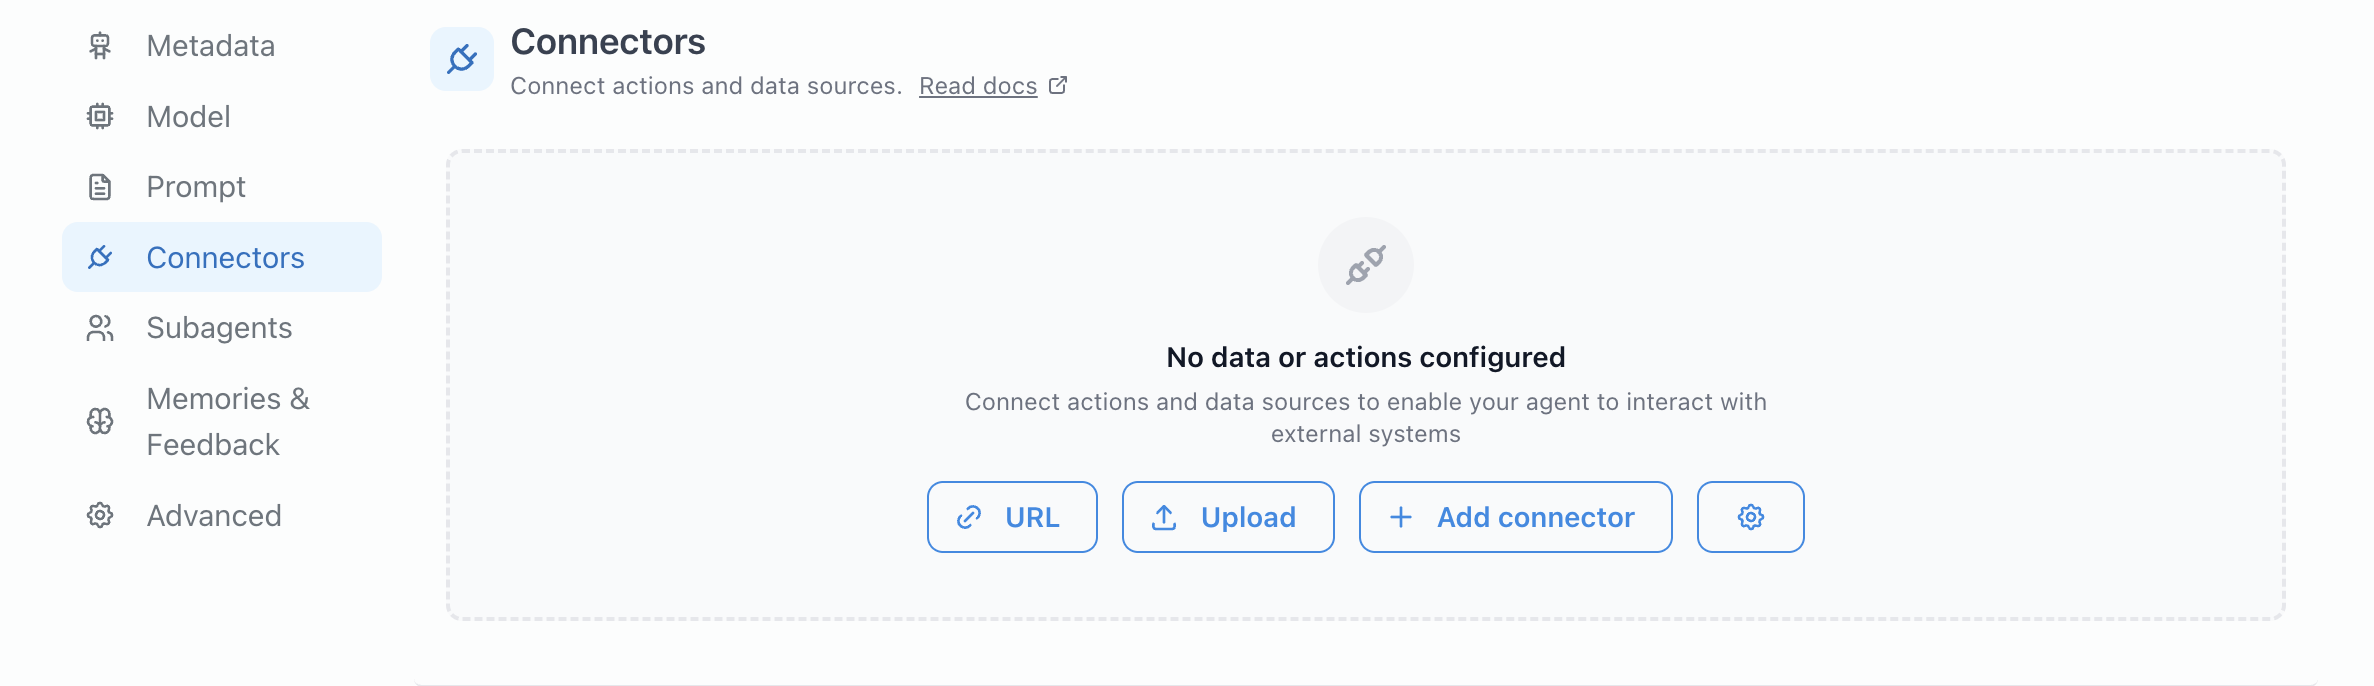This screenshot has height=686, width=2374.
Task: Click the Subagents people icon in sidebar
Action: point(100,328)
